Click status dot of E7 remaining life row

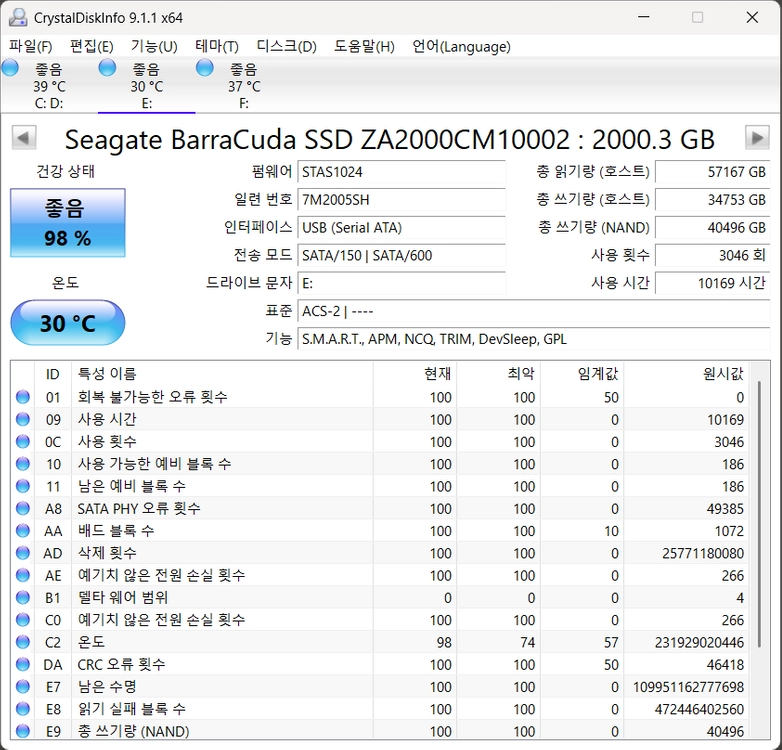coord(23,687)
